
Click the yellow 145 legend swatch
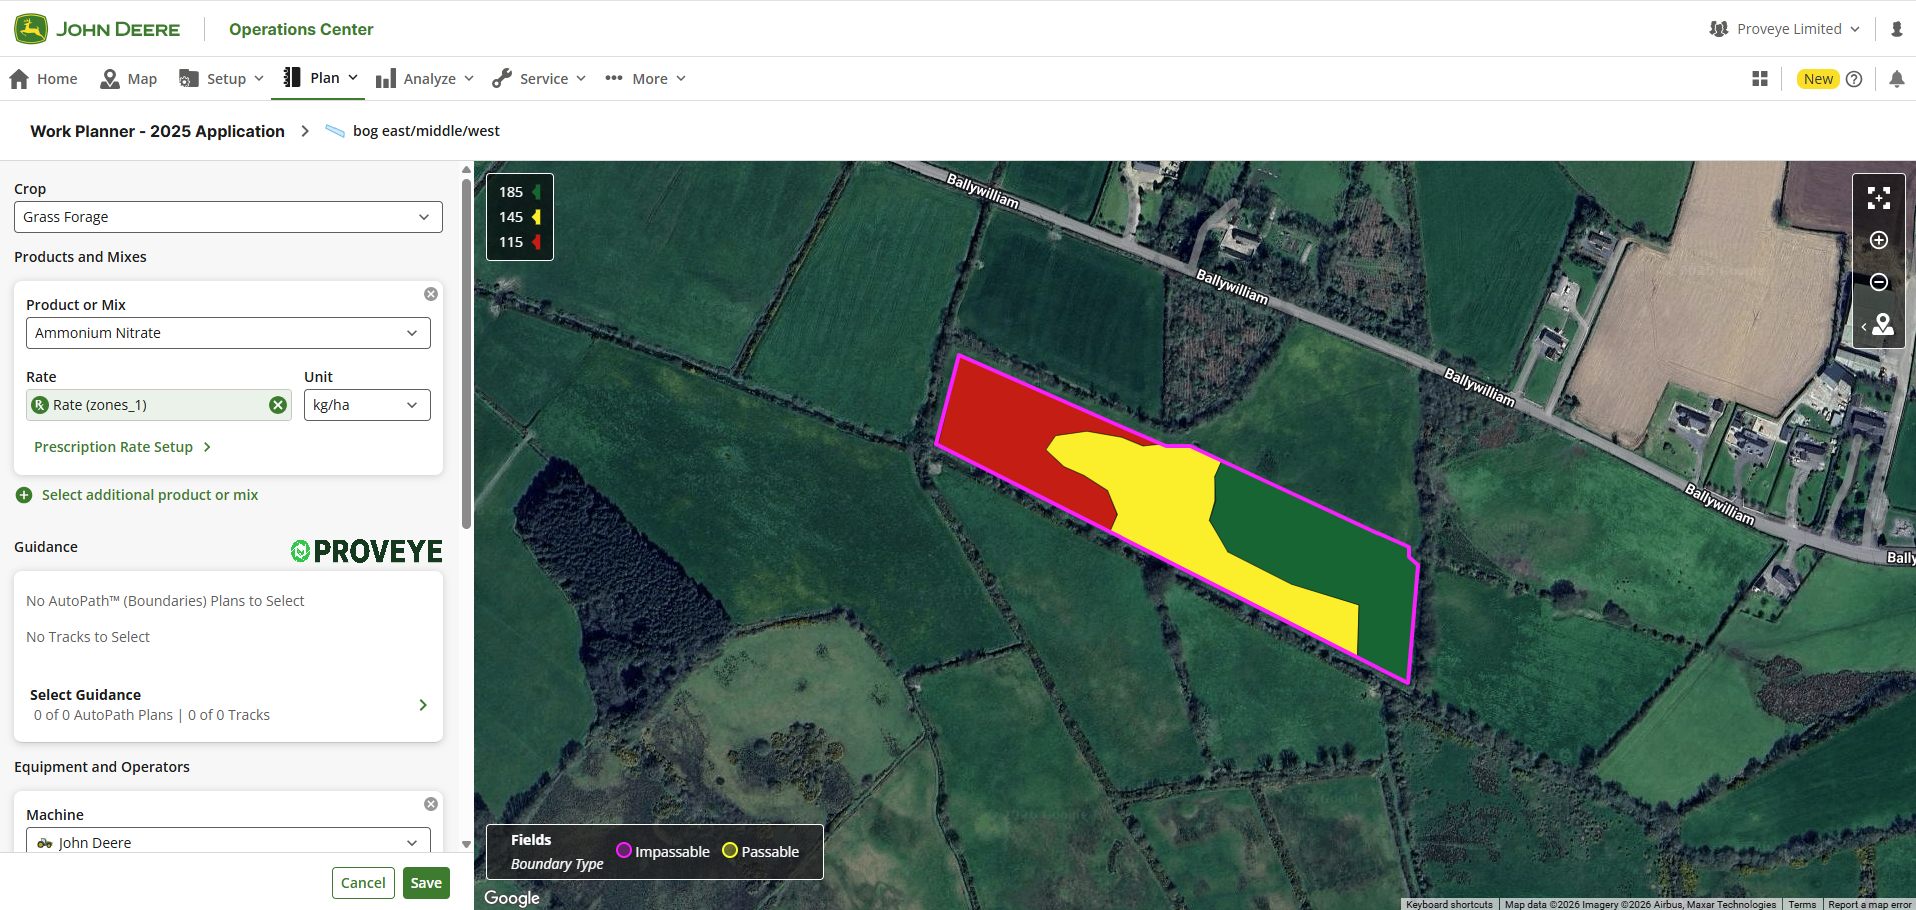click(x=537, y=217)
